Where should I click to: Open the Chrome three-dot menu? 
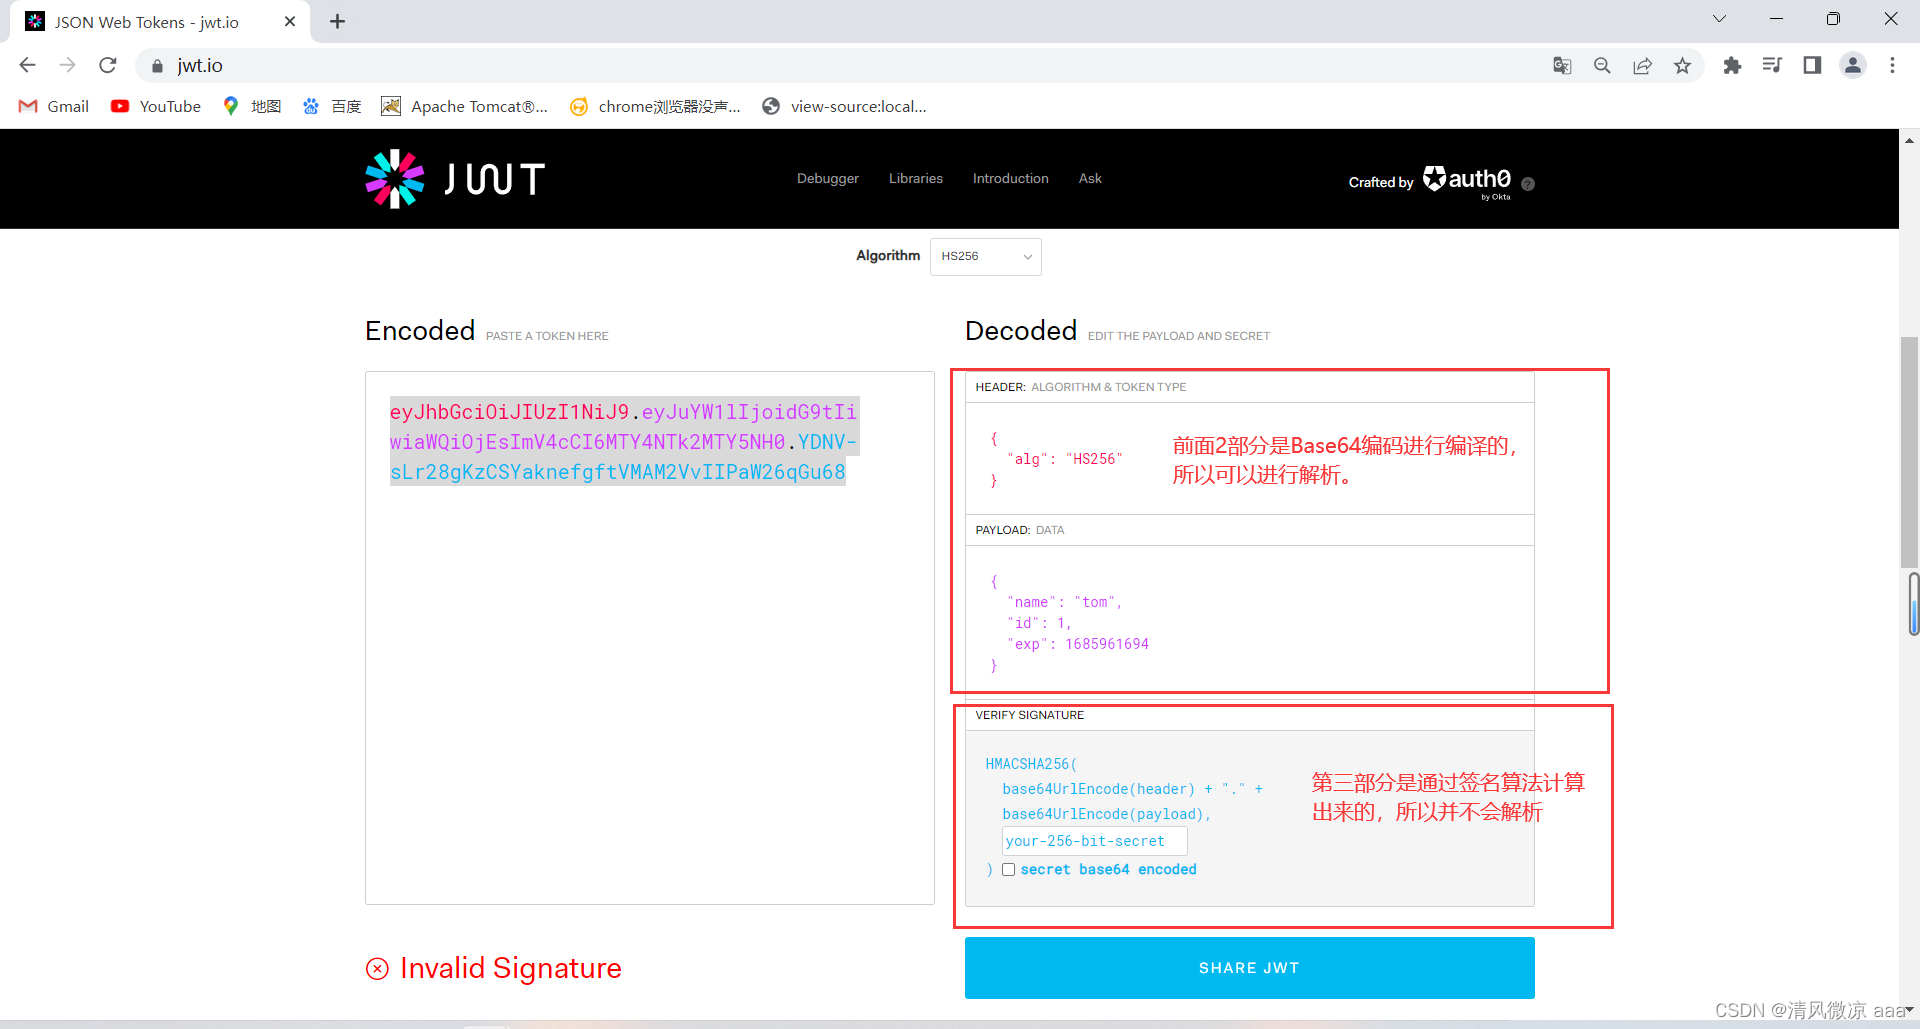[x=1892, y=66]
